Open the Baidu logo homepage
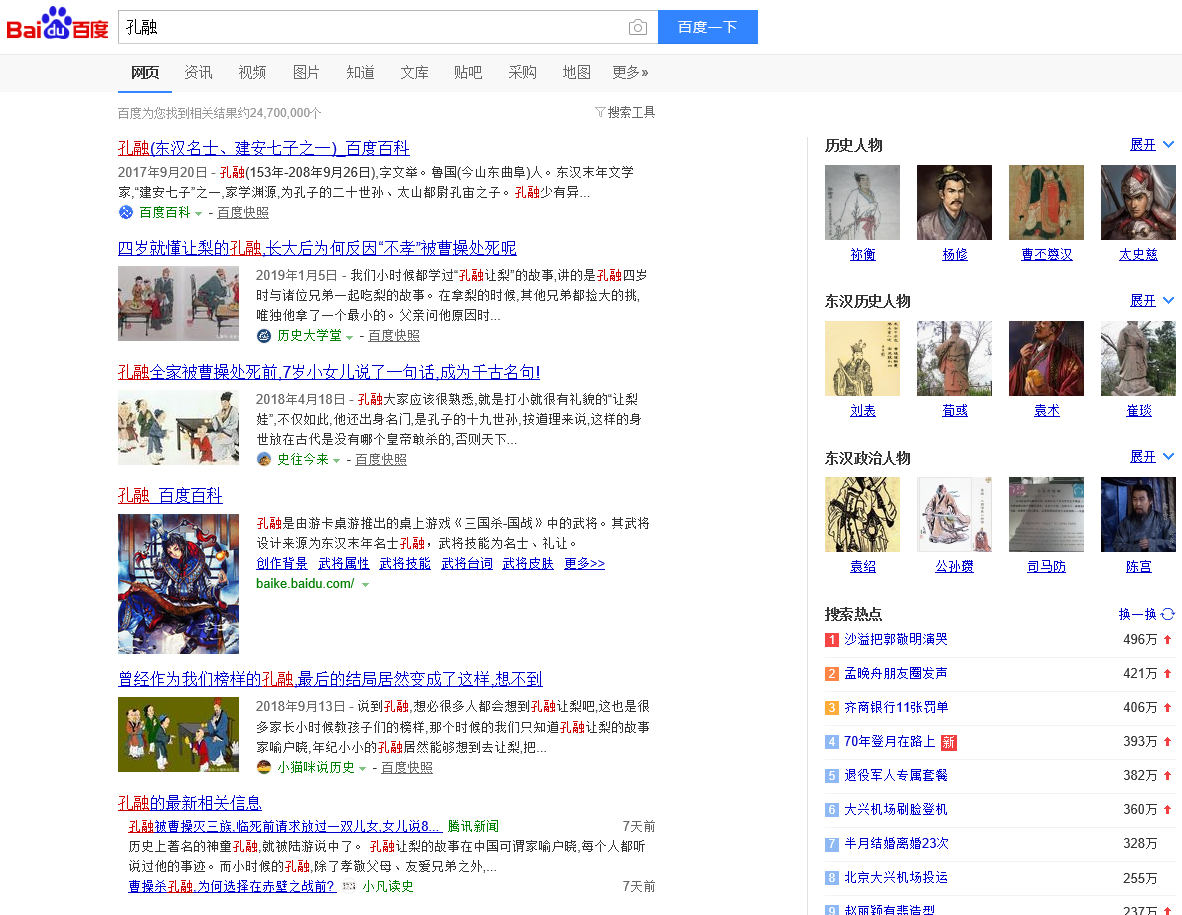Screen dimensions: 1182x915 [57, 24]
